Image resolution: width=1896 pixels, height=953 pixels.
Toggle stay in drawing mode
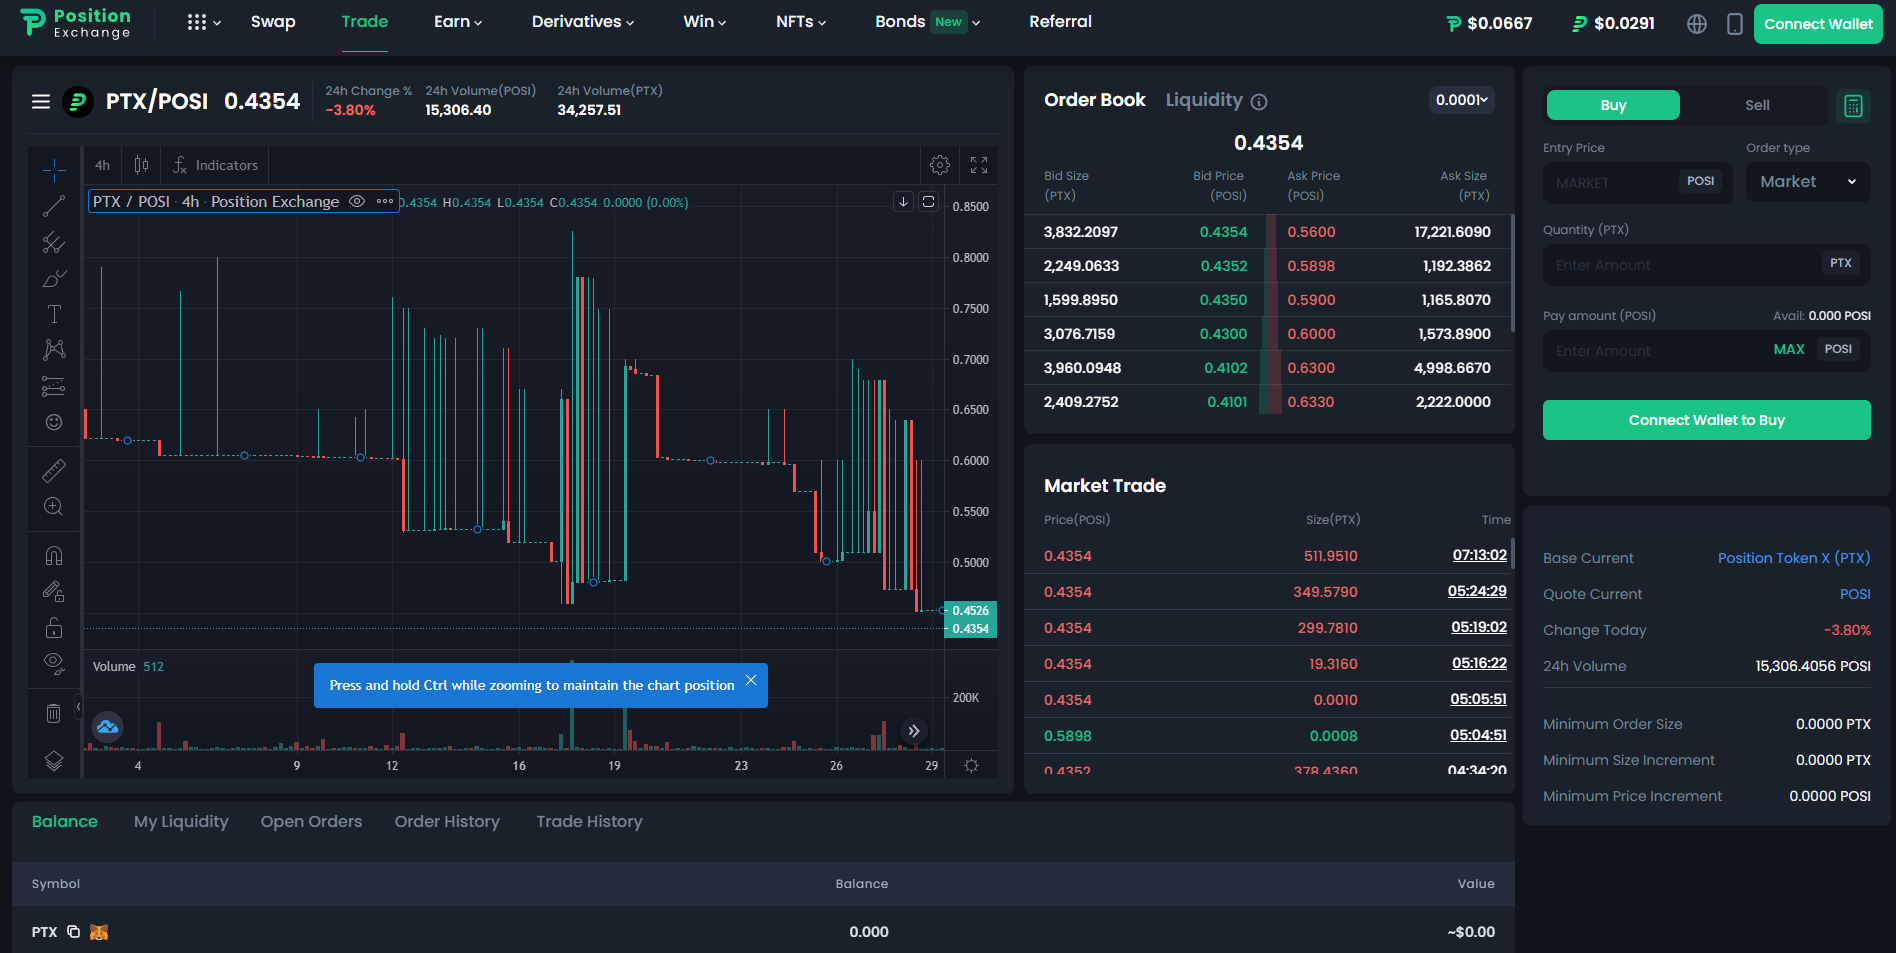pos(54,592)
